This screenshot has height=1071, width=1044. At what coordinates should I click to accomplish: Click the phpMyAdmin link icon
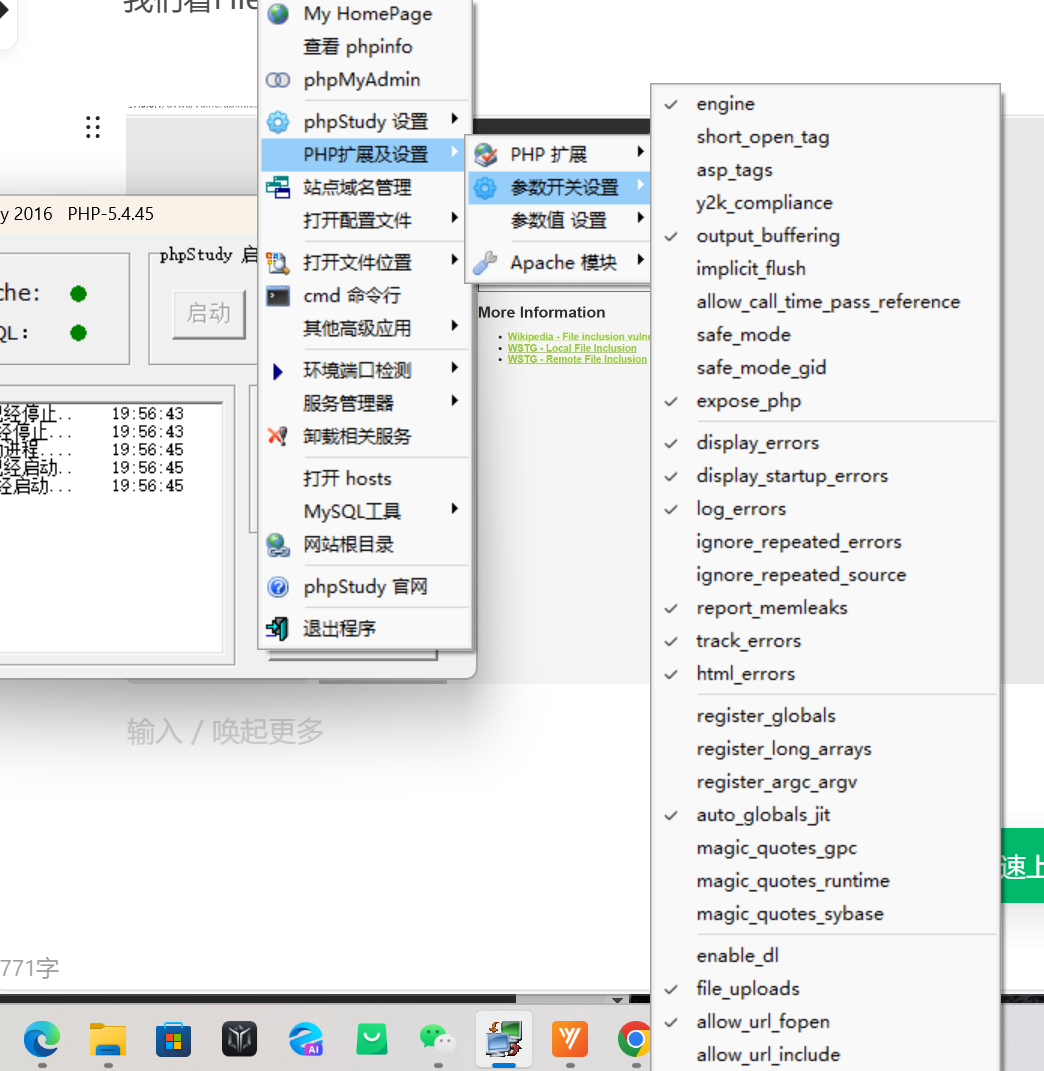[x=278, y=80]
